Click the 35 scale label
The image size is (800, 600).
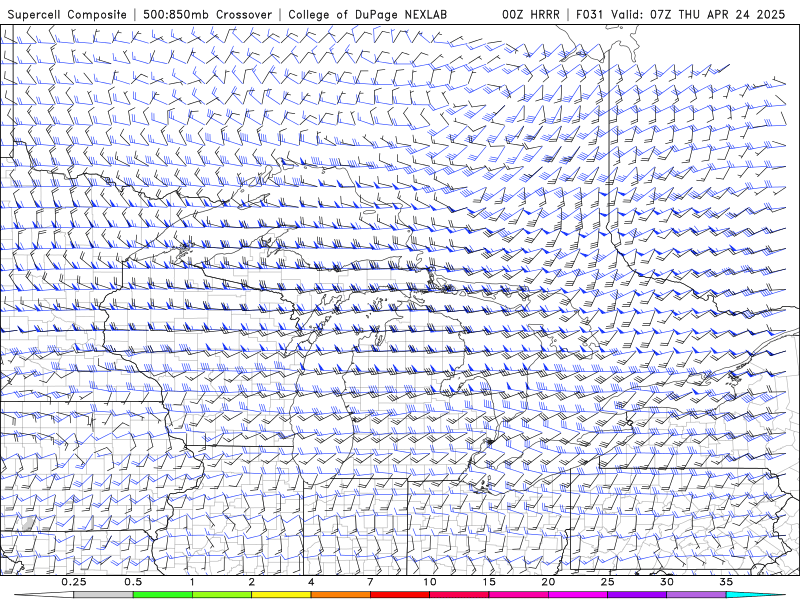point(726,582)
